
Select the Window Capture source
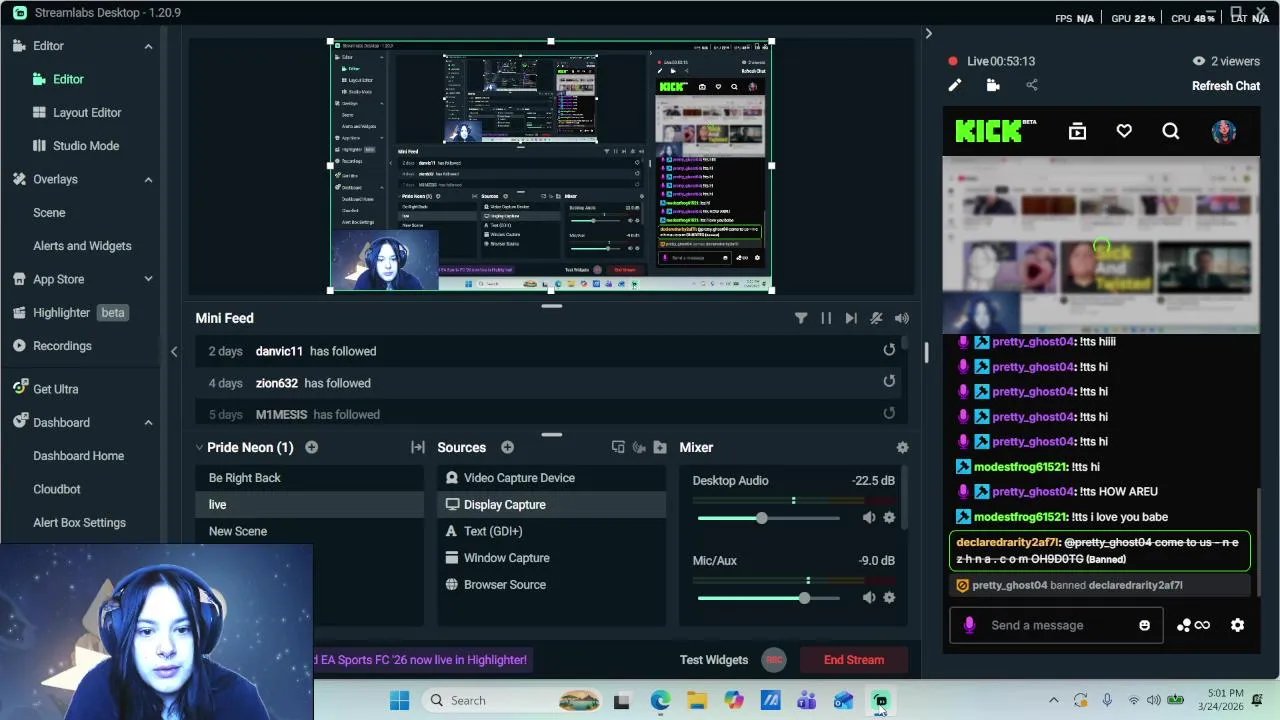pos(551,557)
